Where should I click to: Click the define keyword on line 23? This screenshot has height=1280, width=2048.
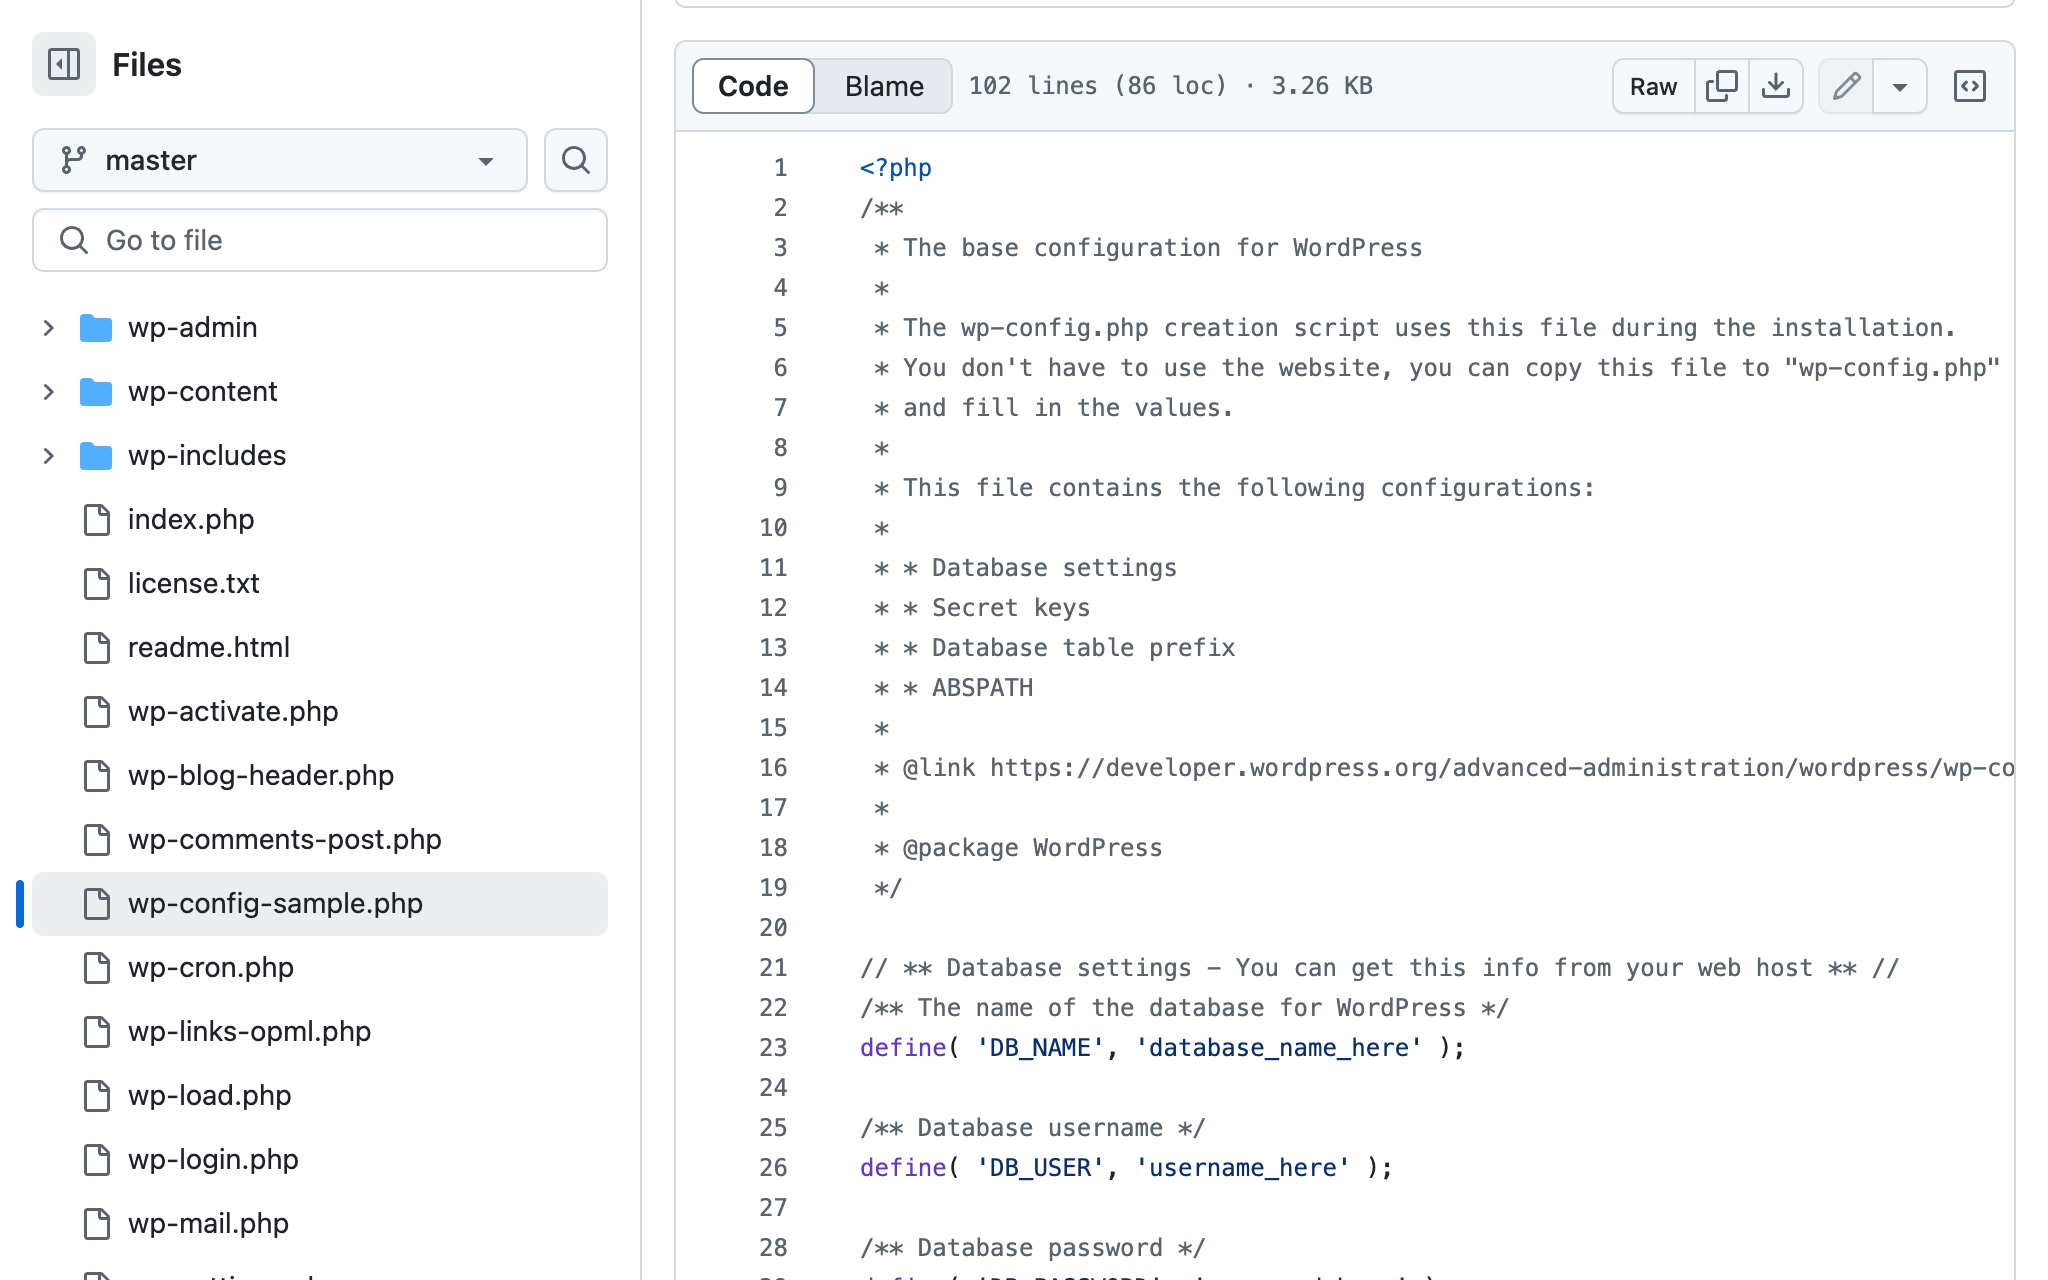(903, 1048)
